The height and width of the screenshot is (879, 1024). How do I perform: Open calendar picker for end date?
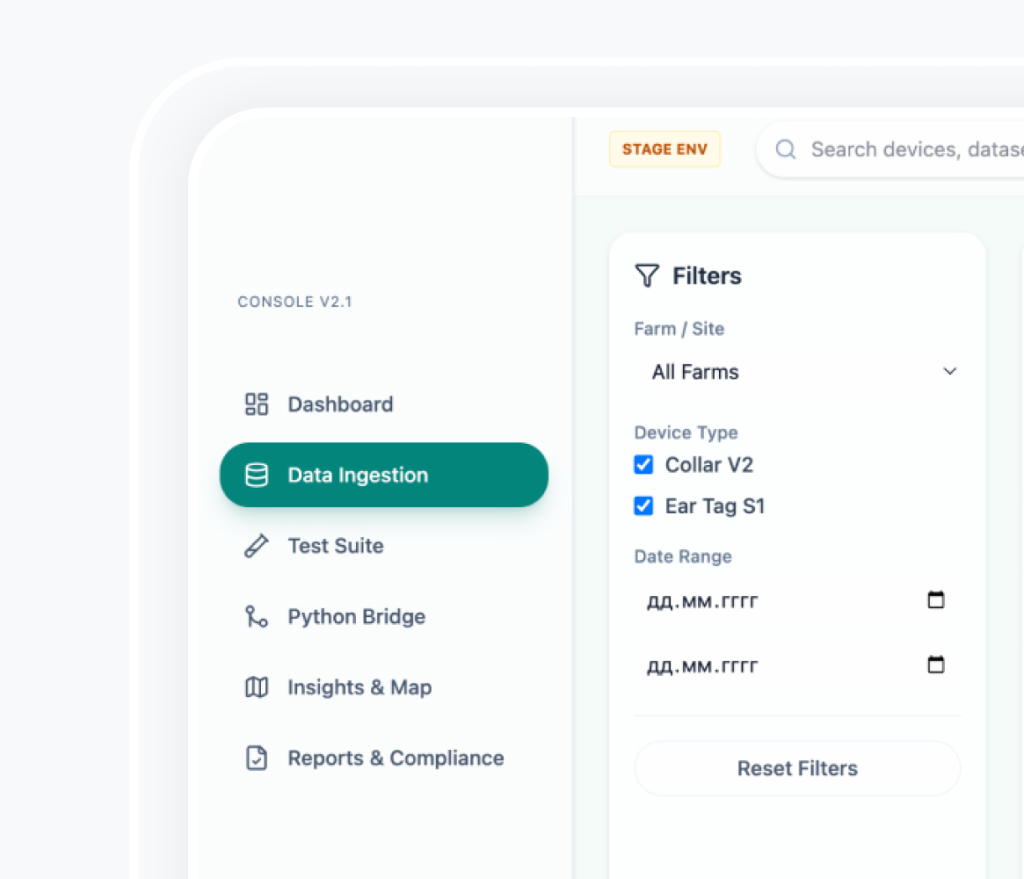point(936,665)
